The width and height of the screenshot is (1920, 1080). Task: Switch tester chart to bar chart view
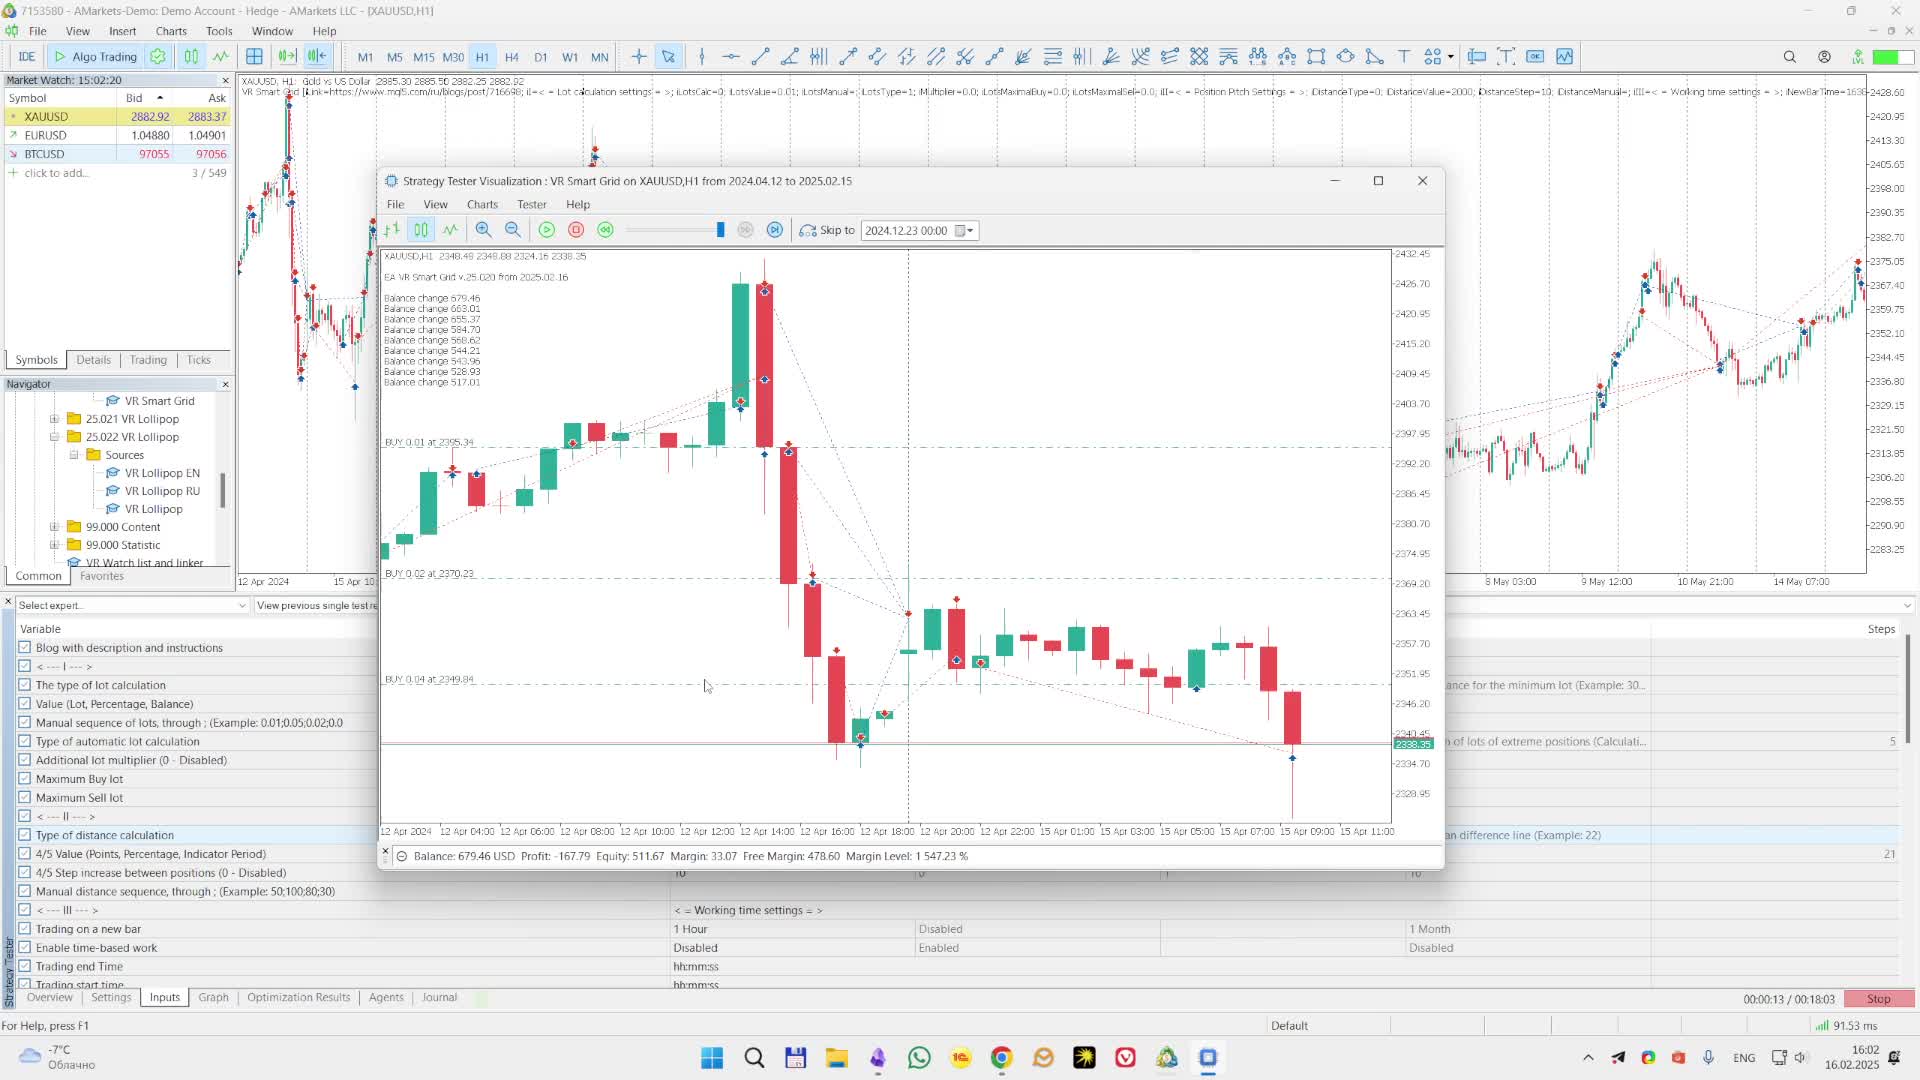(392, 230)
